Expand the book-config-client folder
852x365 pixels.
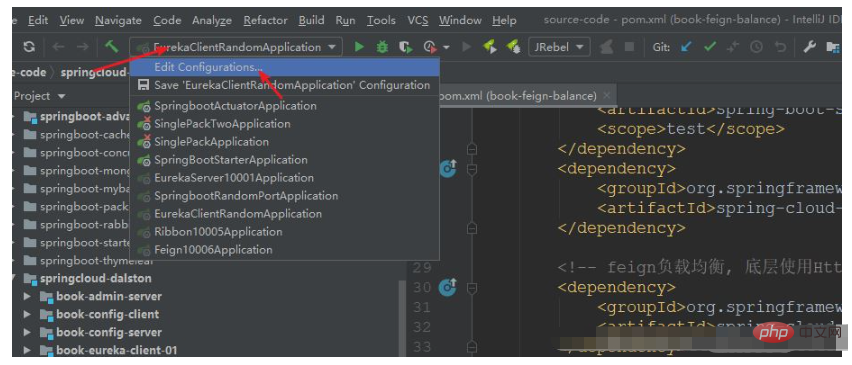(x=27, y=314)
